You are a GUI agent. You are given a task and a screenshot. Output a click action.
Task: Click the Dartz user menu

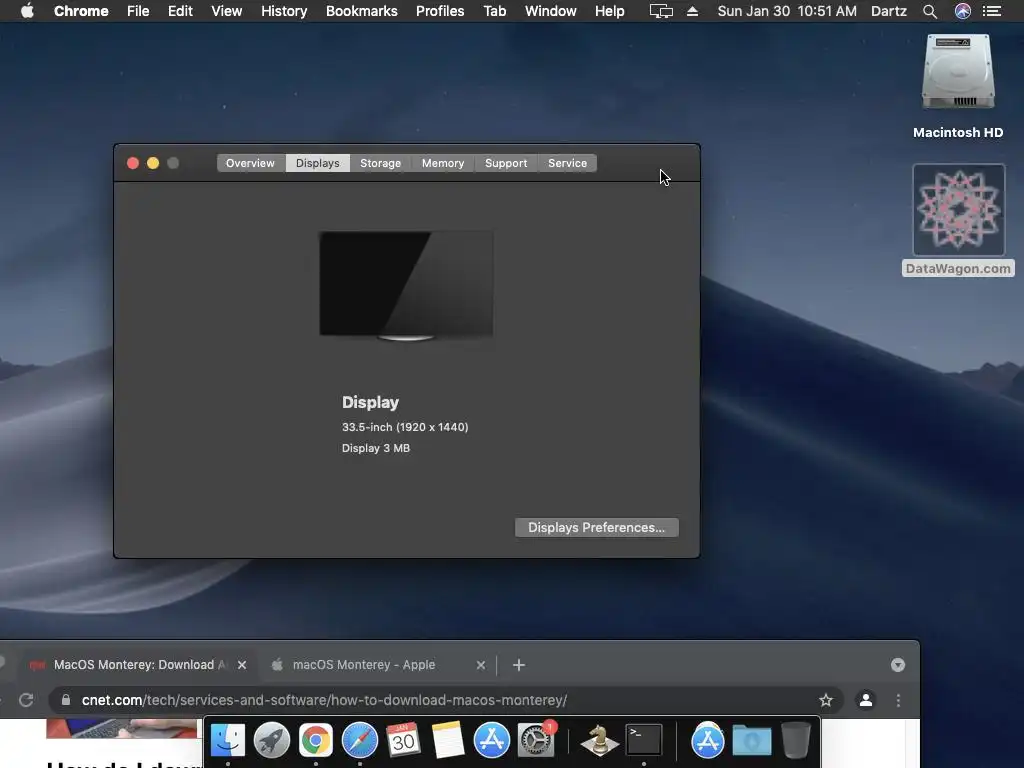pyautogui.click(x=889, y=11)
